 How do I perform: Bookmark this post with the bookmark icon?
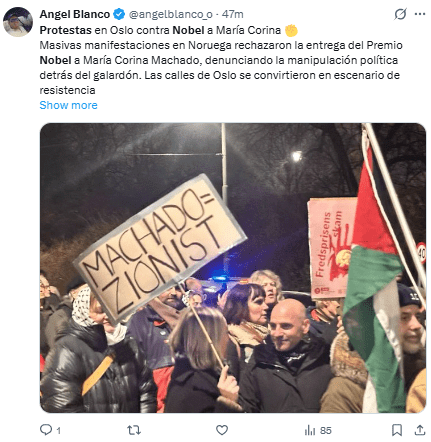click(397, 430)
